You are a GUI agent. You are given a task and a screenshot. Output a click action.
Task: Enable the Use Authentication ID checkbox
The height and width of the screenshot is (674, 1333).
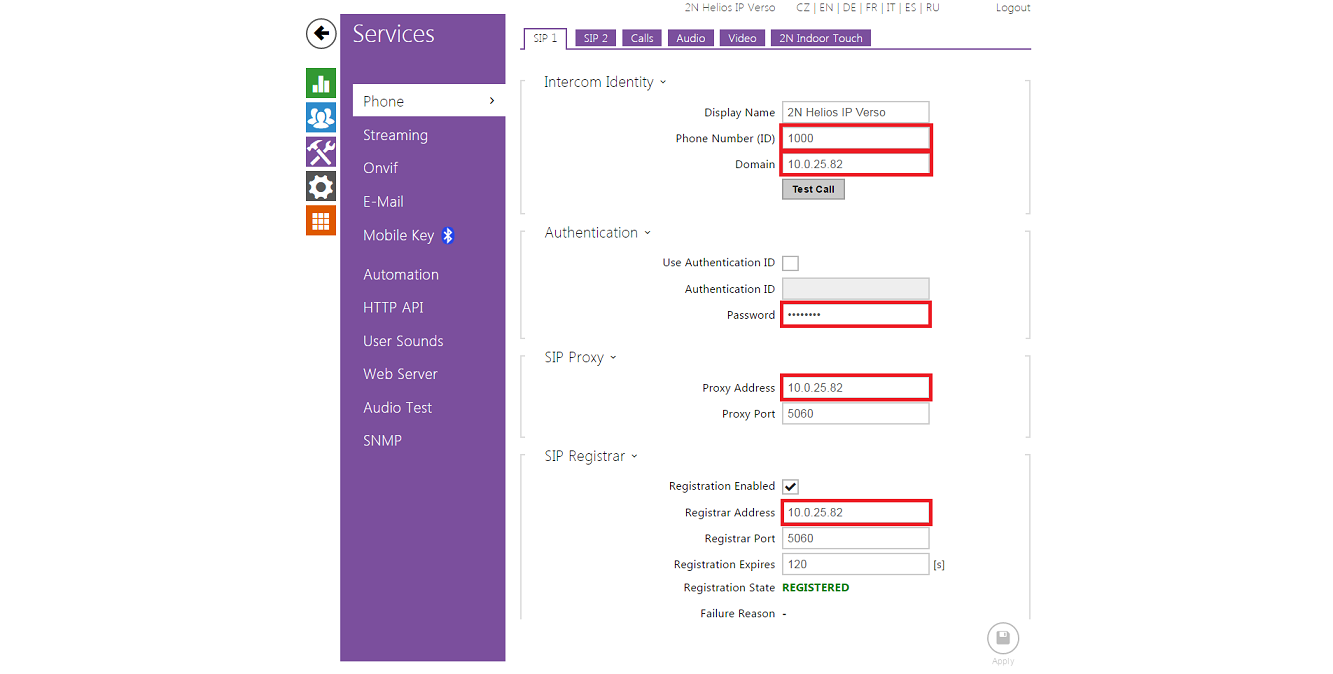790,263
